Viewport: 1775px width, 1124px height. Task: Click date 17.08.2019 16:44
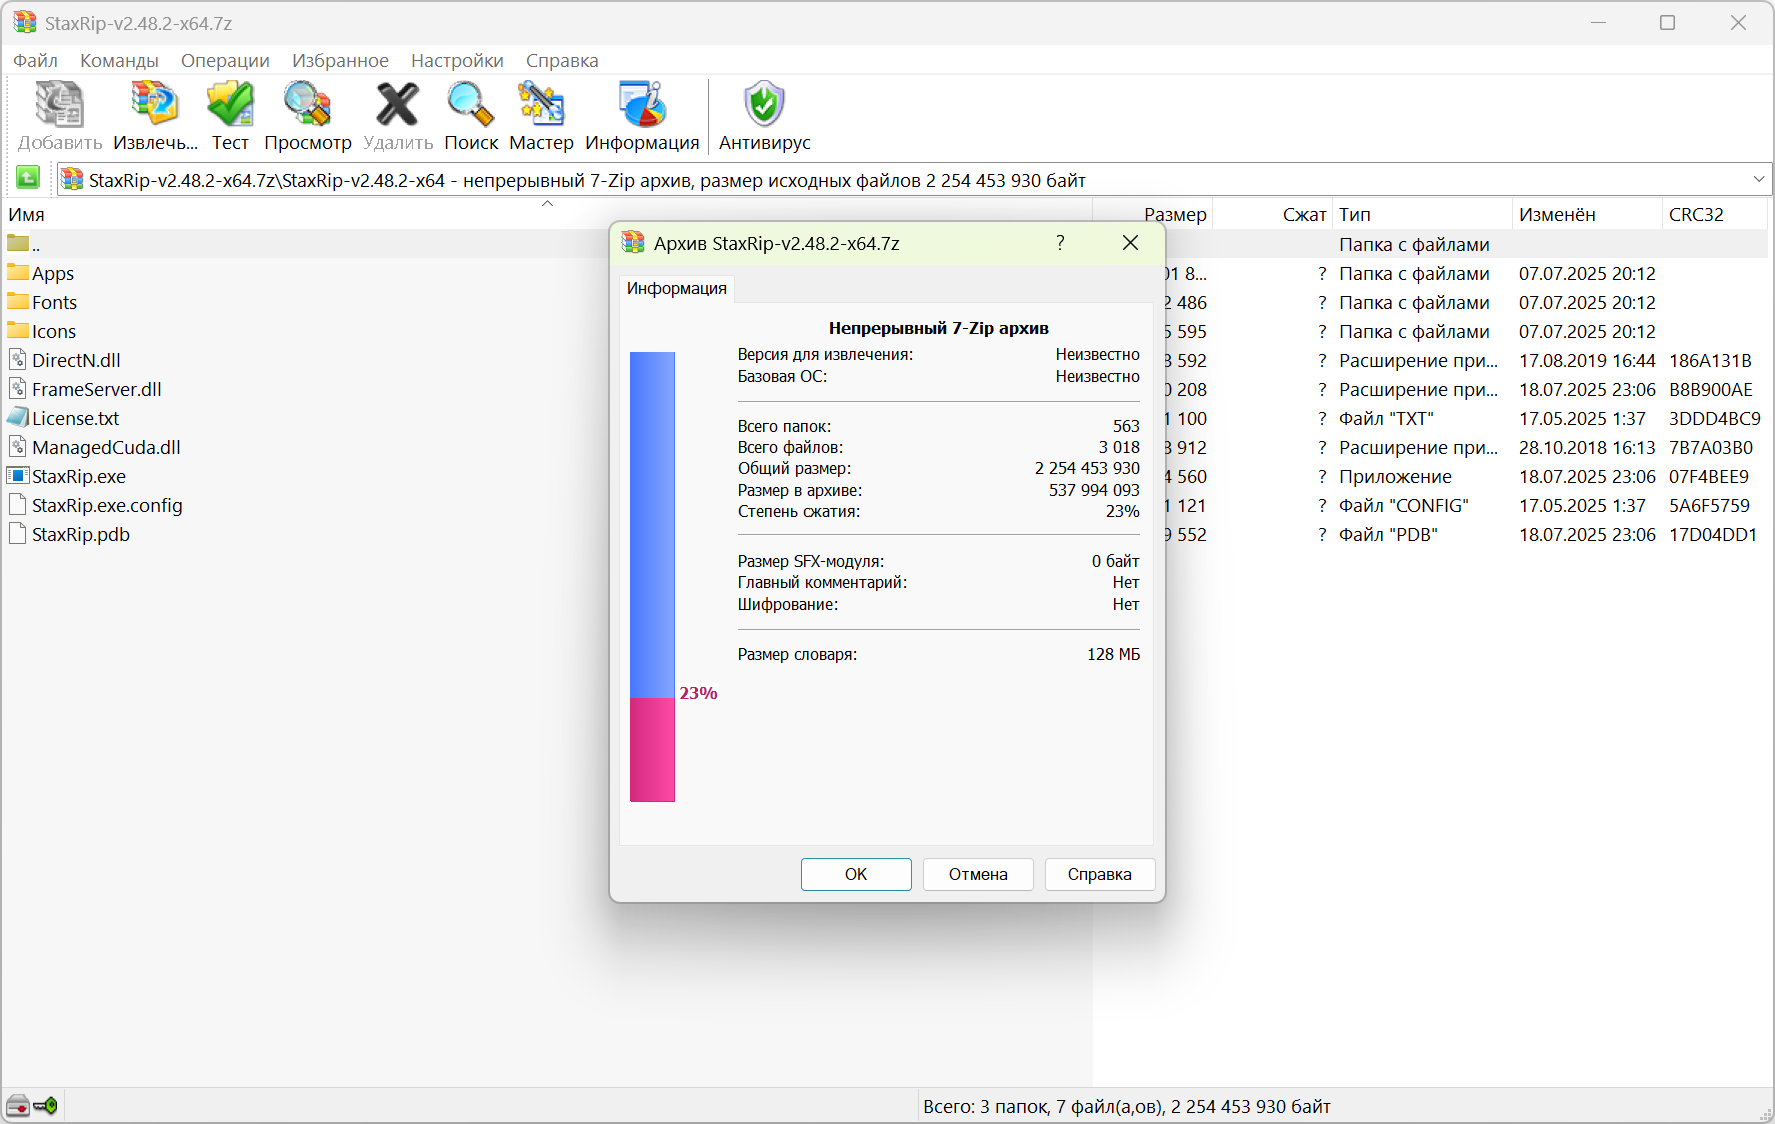tap(1587, 360)
